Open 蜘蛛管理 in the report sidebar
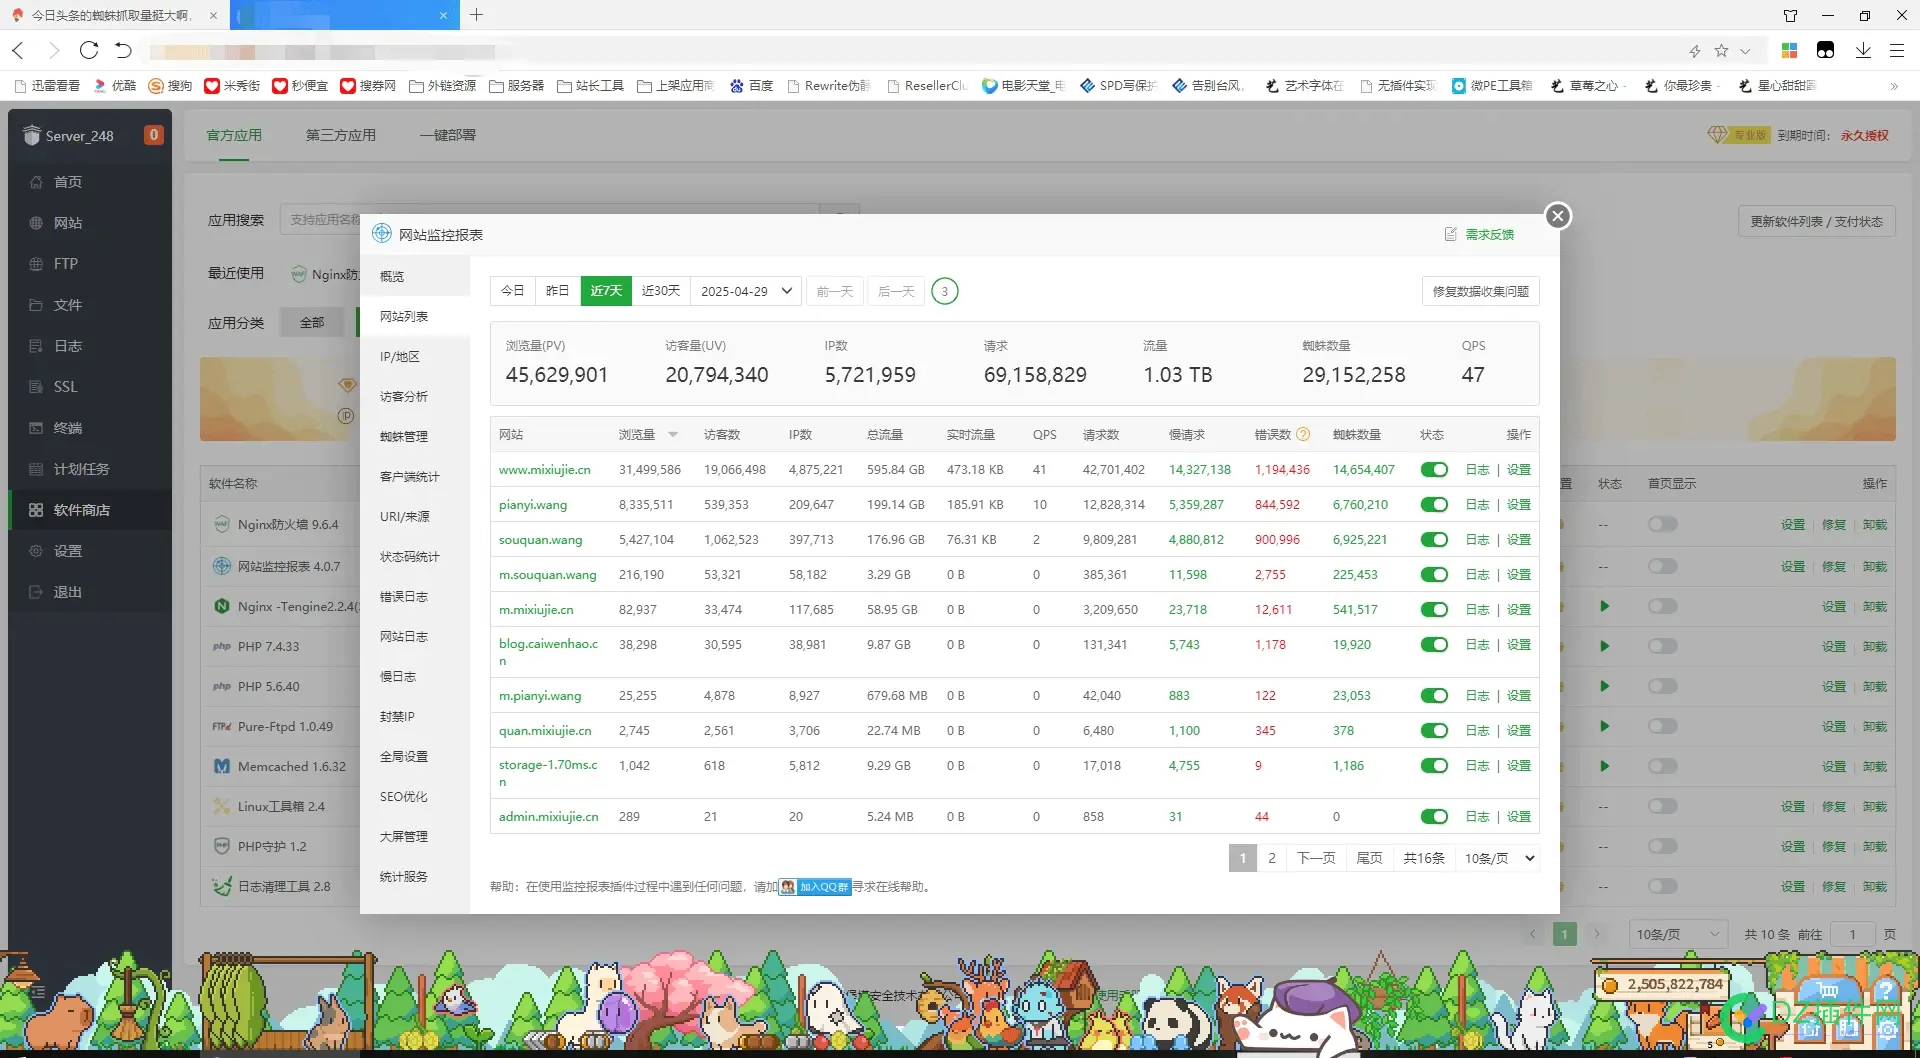 tap(404, 437)
